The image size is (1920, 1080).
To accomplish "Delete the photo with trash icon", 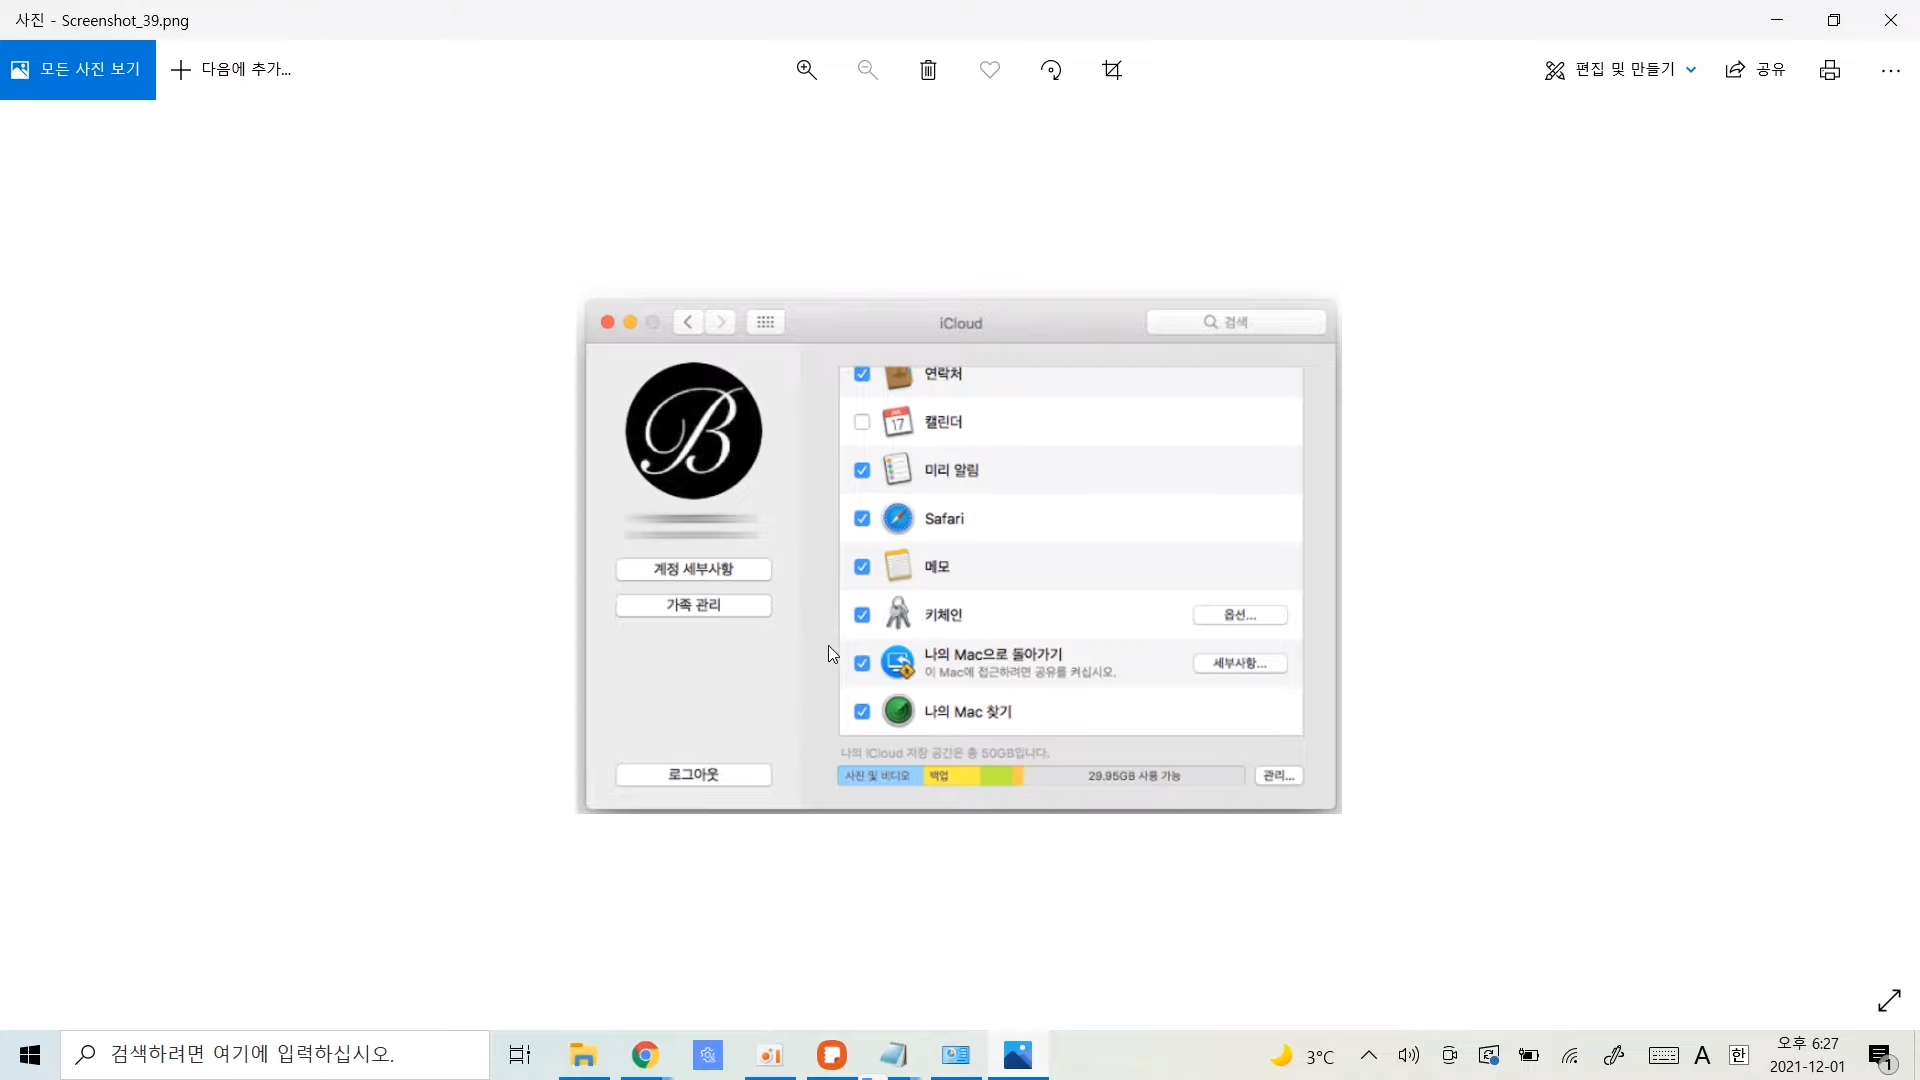I will 928,70.
